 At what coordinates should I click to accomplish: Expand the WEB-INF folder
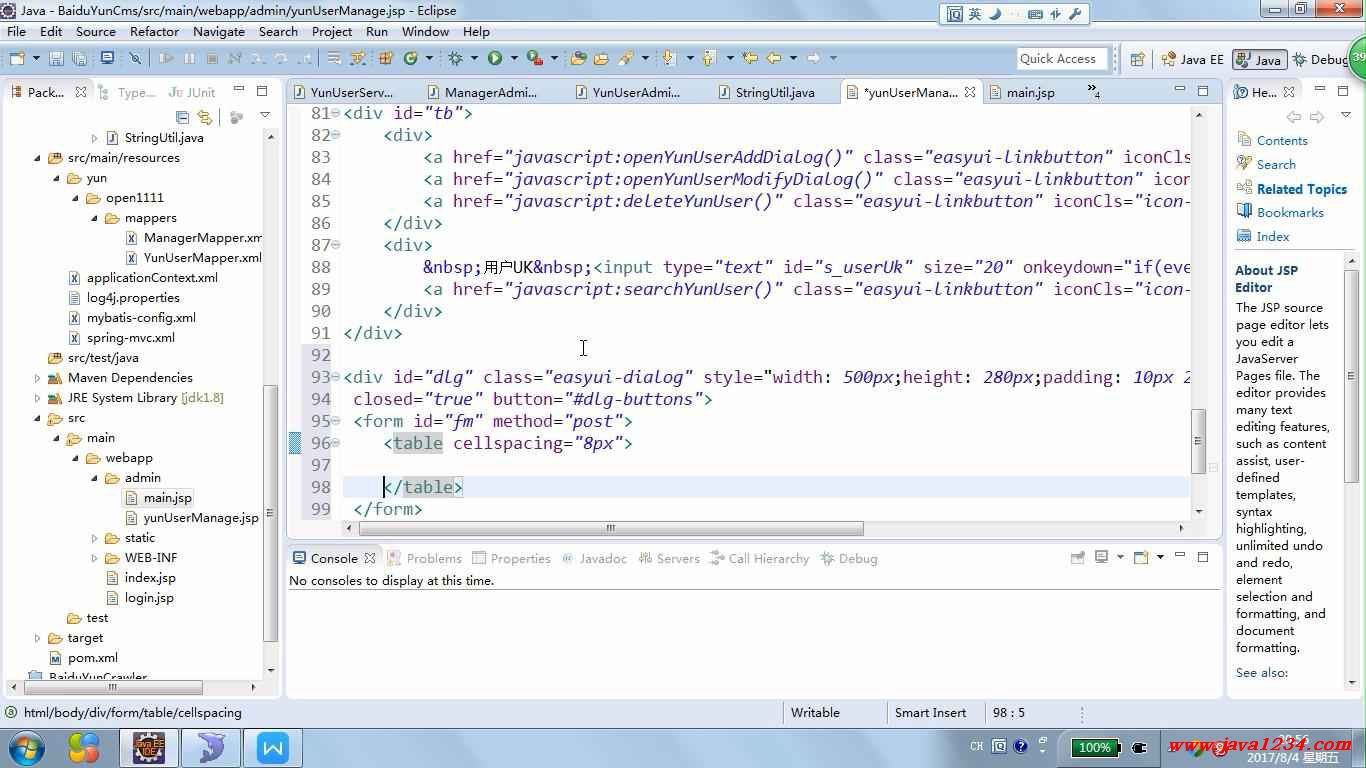tap(94, 558)
